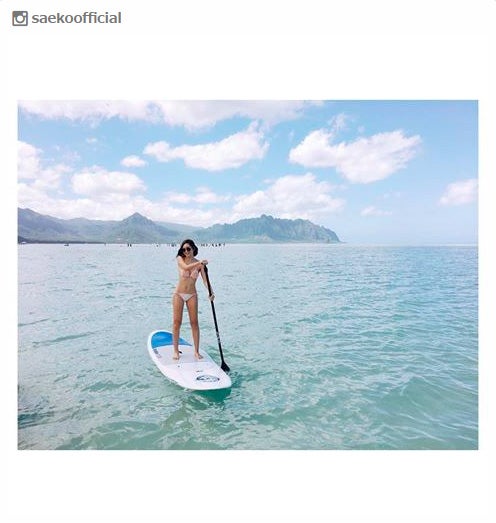496x523 pixels.
Task: Click the pointed mountain peak on the left
Action: coord(136,218)
